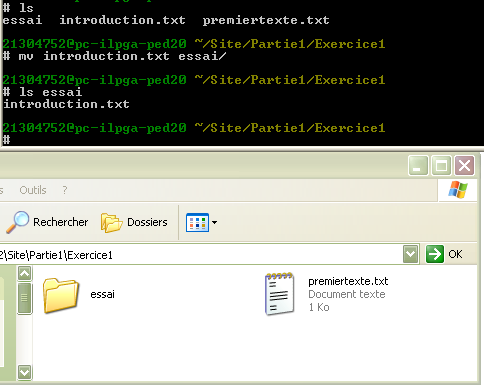Image resolution: width=484 pixels, height=391 pixels.
Task: Toggle the Dossiers folder pane button
Action: pyautogui.click(x=134, y=222)
